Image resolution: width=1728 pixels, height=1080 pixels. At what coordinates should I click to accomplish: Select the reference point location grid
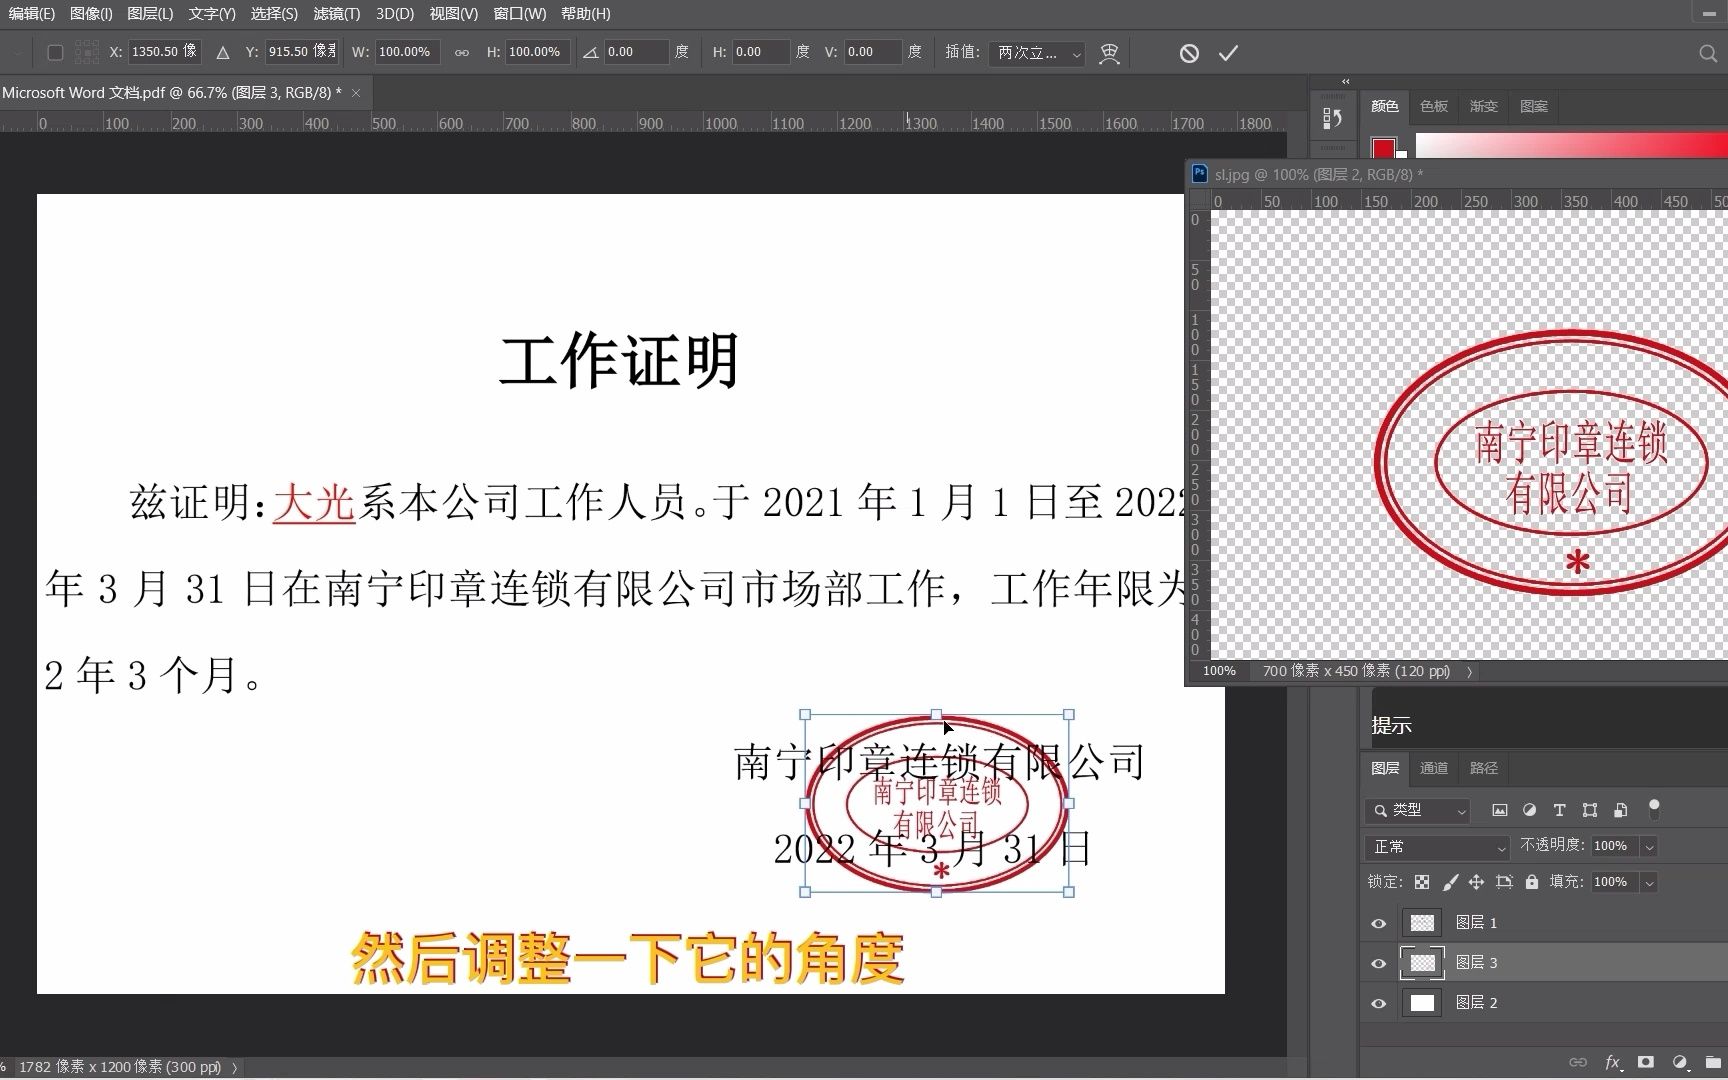(x=87, y=53)
